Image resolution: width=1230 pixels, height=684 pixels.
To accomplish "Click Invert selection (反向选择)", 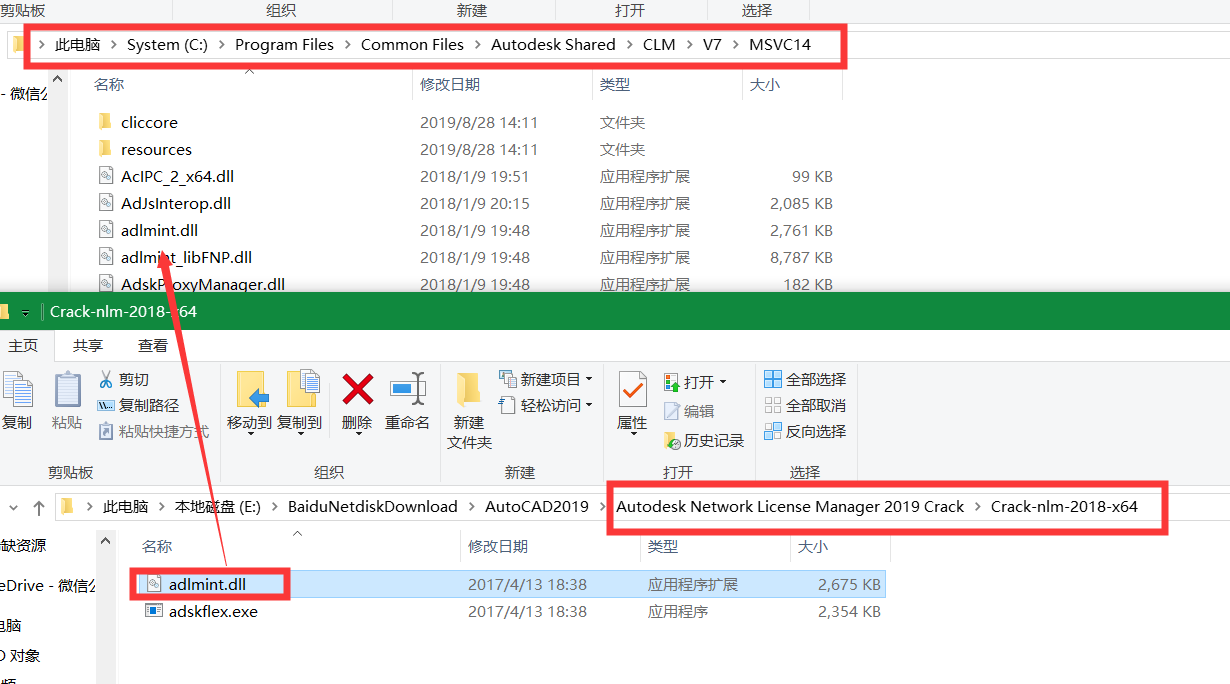I will click(805, 431).
